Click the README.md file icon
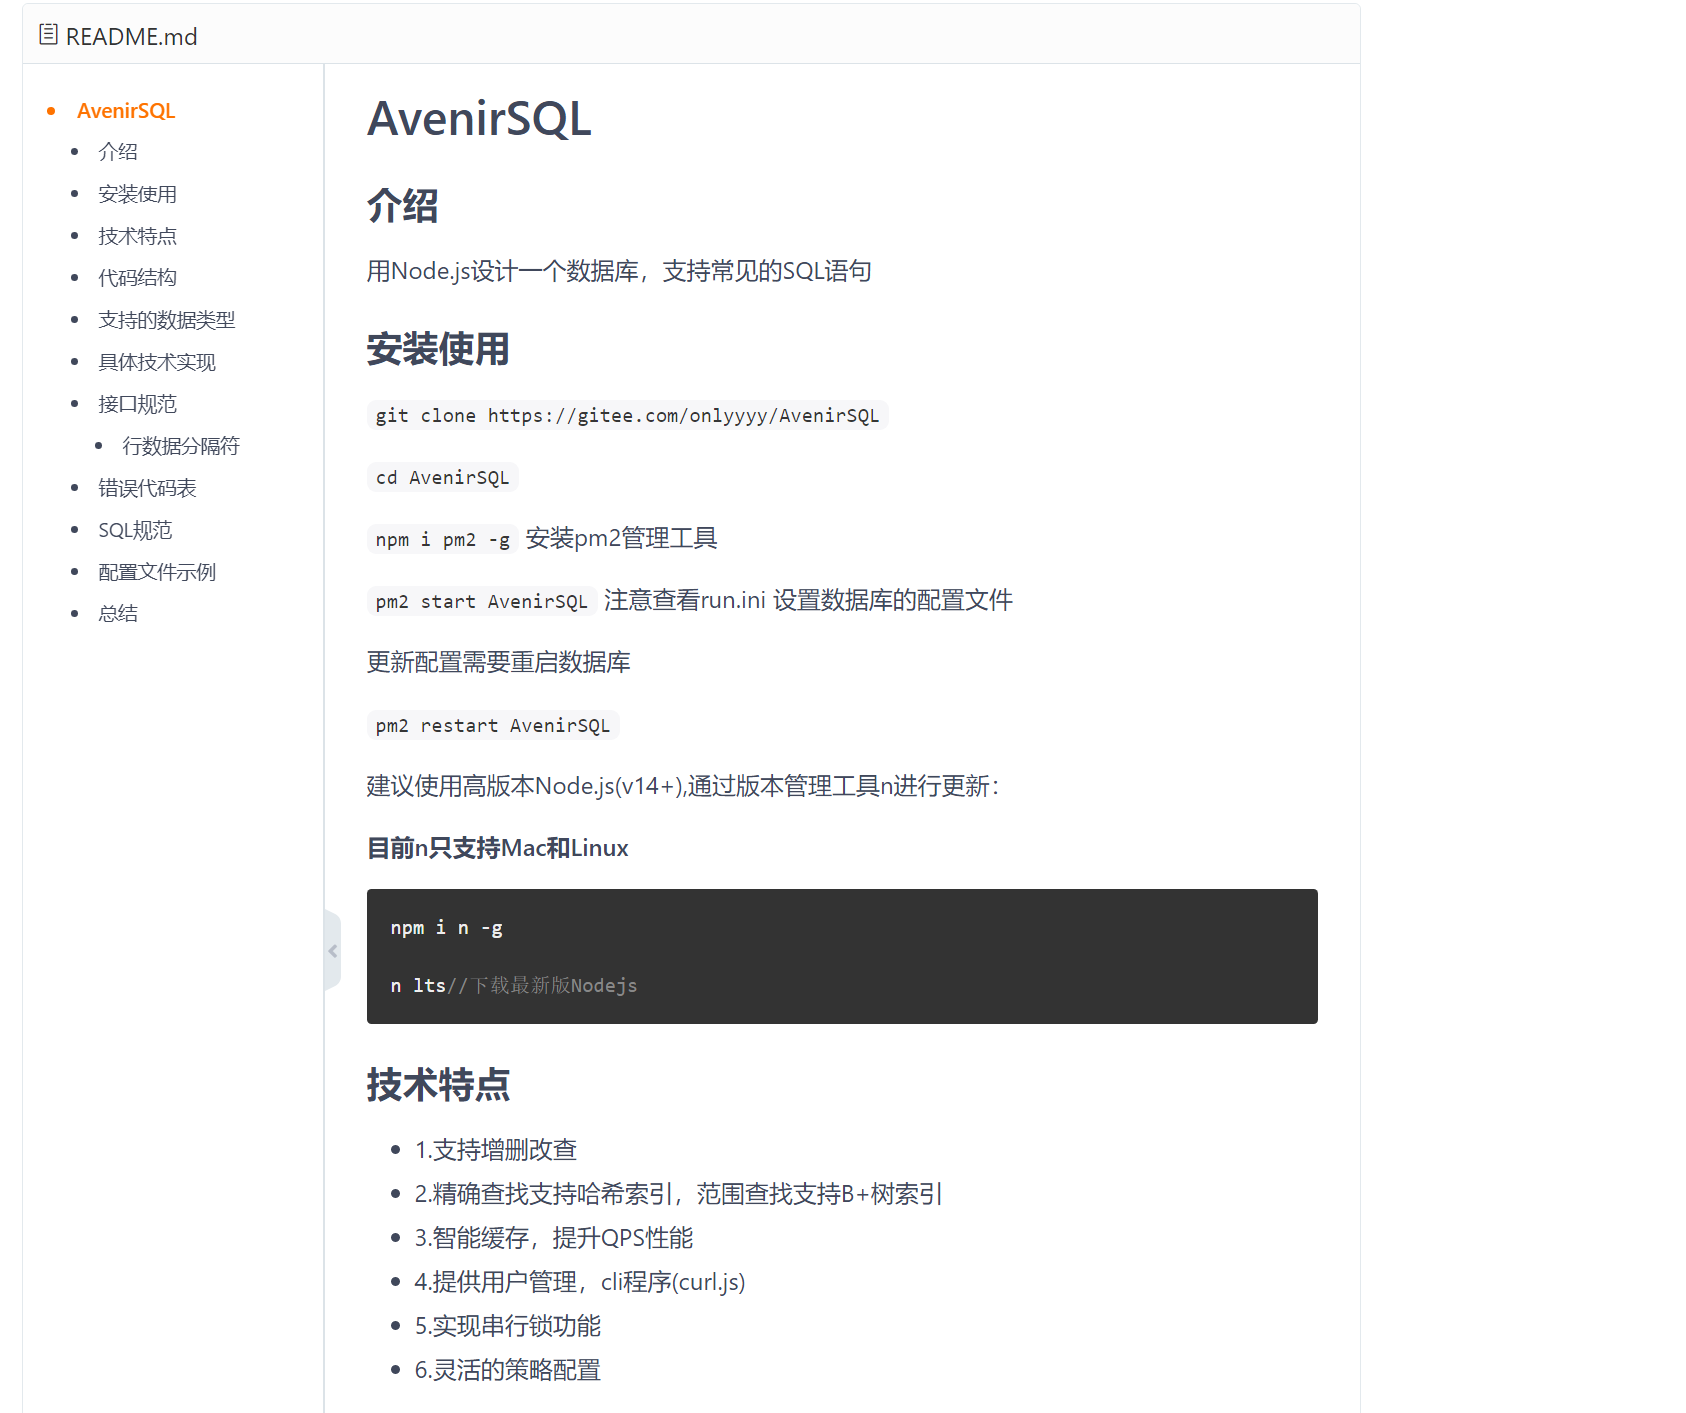1686x1413 pixels. pos(48,35)
